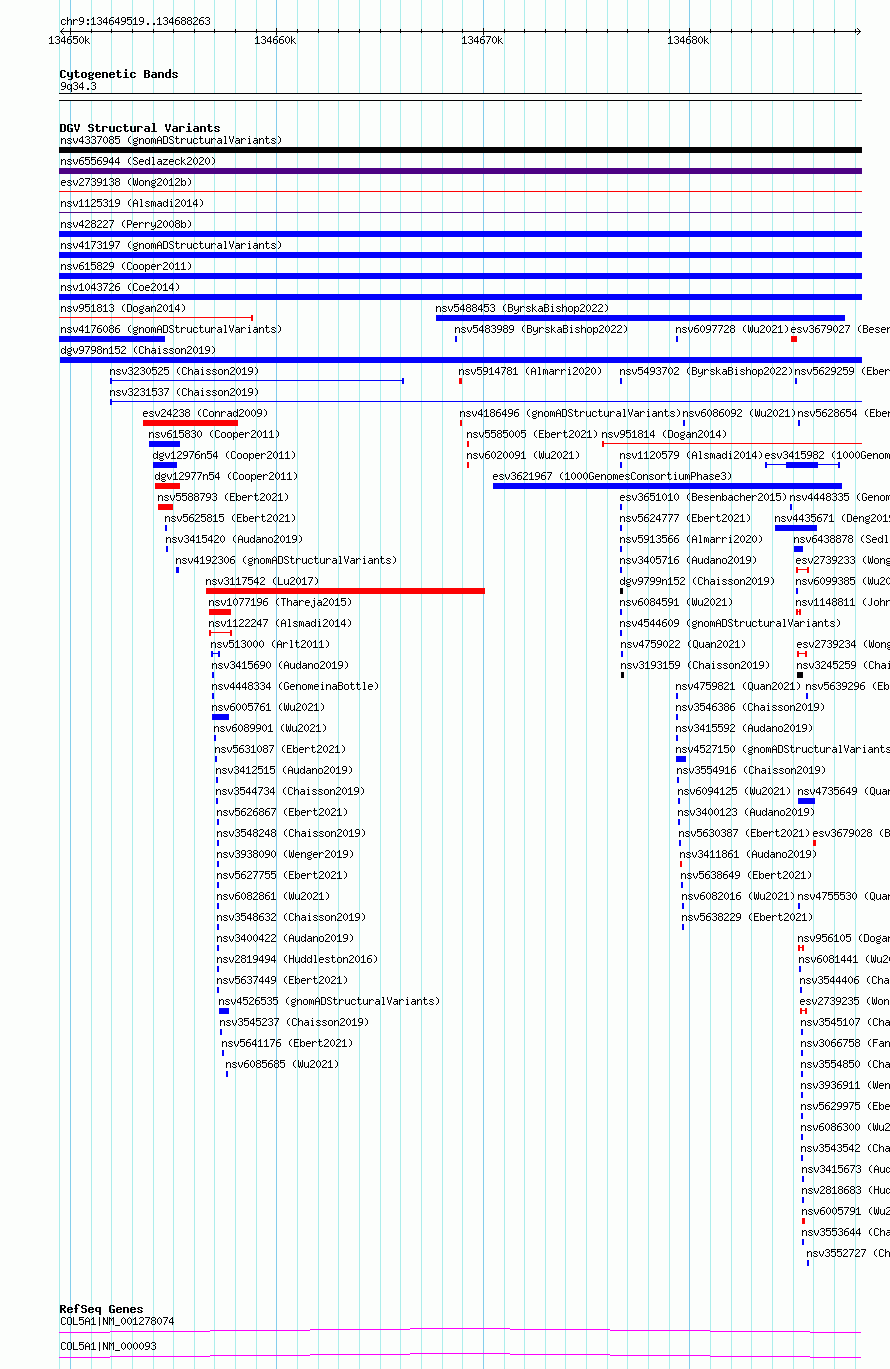Viewport: 890px width, 1369px height.
Task: Open nsv1077196 (Thareja2015) variant
Action: coord(280,602)
